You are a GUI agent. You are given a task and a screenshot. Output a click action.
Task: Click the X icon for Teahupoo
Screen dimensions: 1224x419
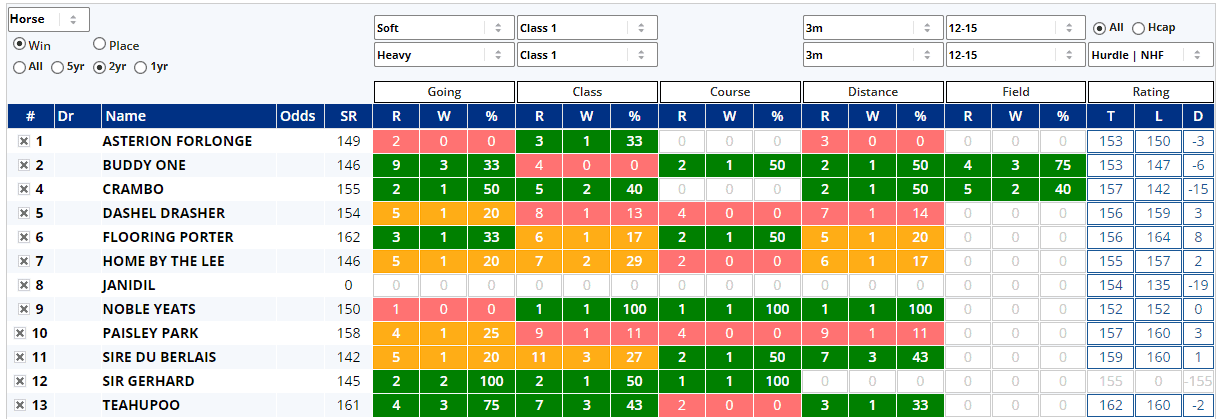[20, 406]
